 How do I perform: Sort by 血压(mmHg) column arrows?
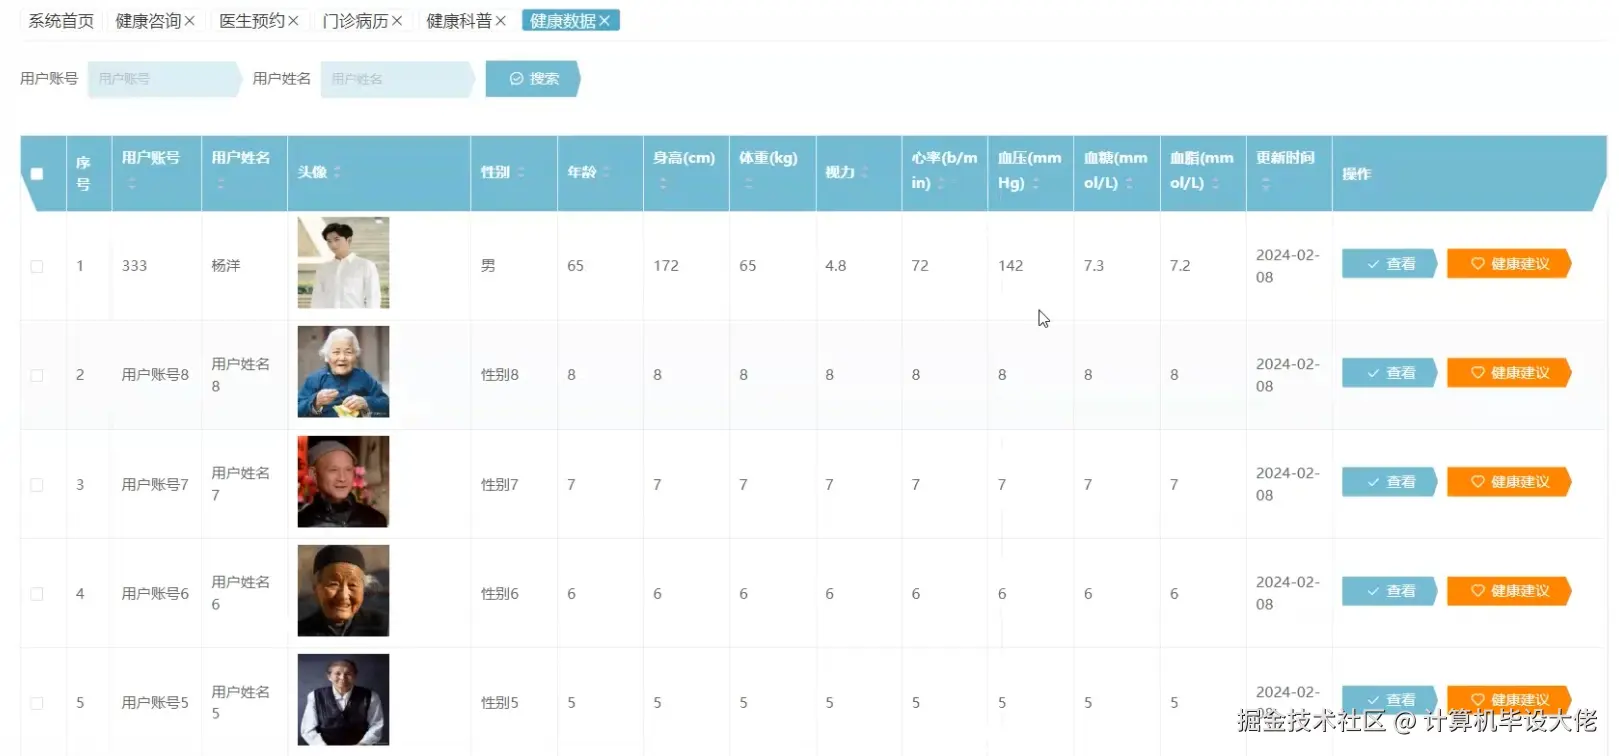coord(1036,183)
